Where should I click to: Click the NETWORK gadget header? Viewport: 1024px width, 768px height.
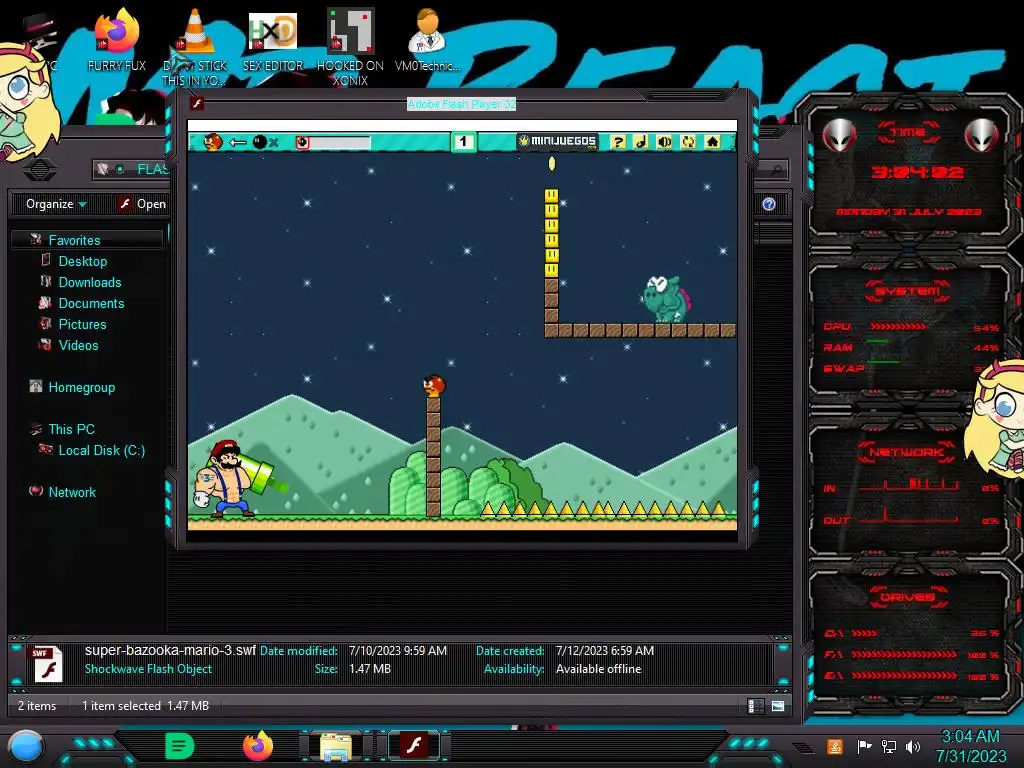[x=906, y=452]
